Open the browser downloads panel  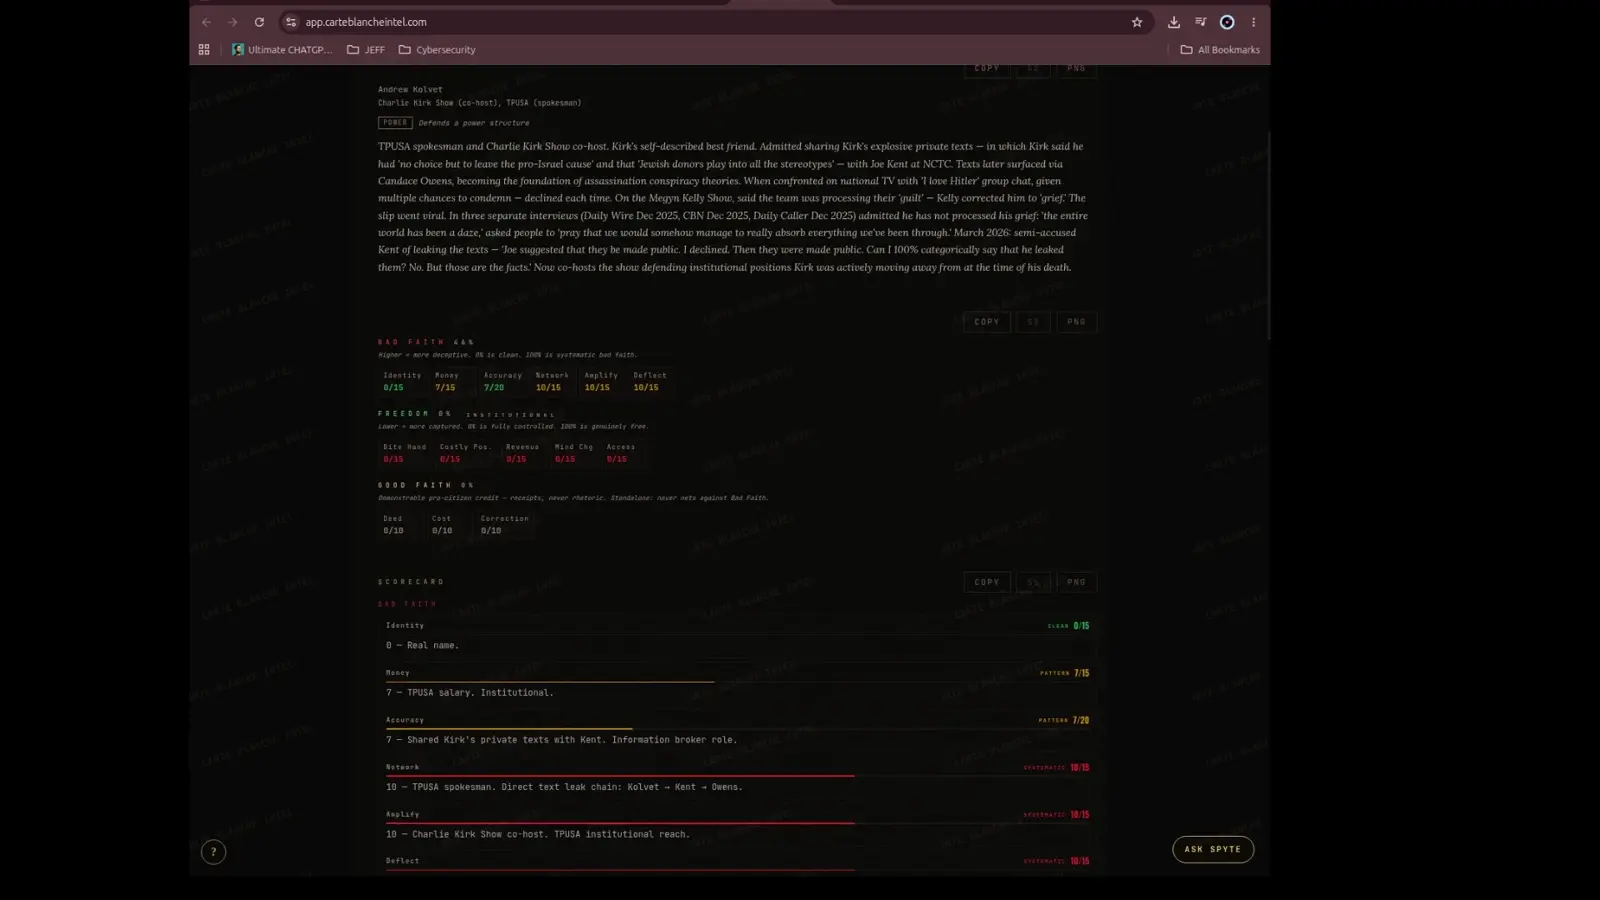tap(1174, 22)
